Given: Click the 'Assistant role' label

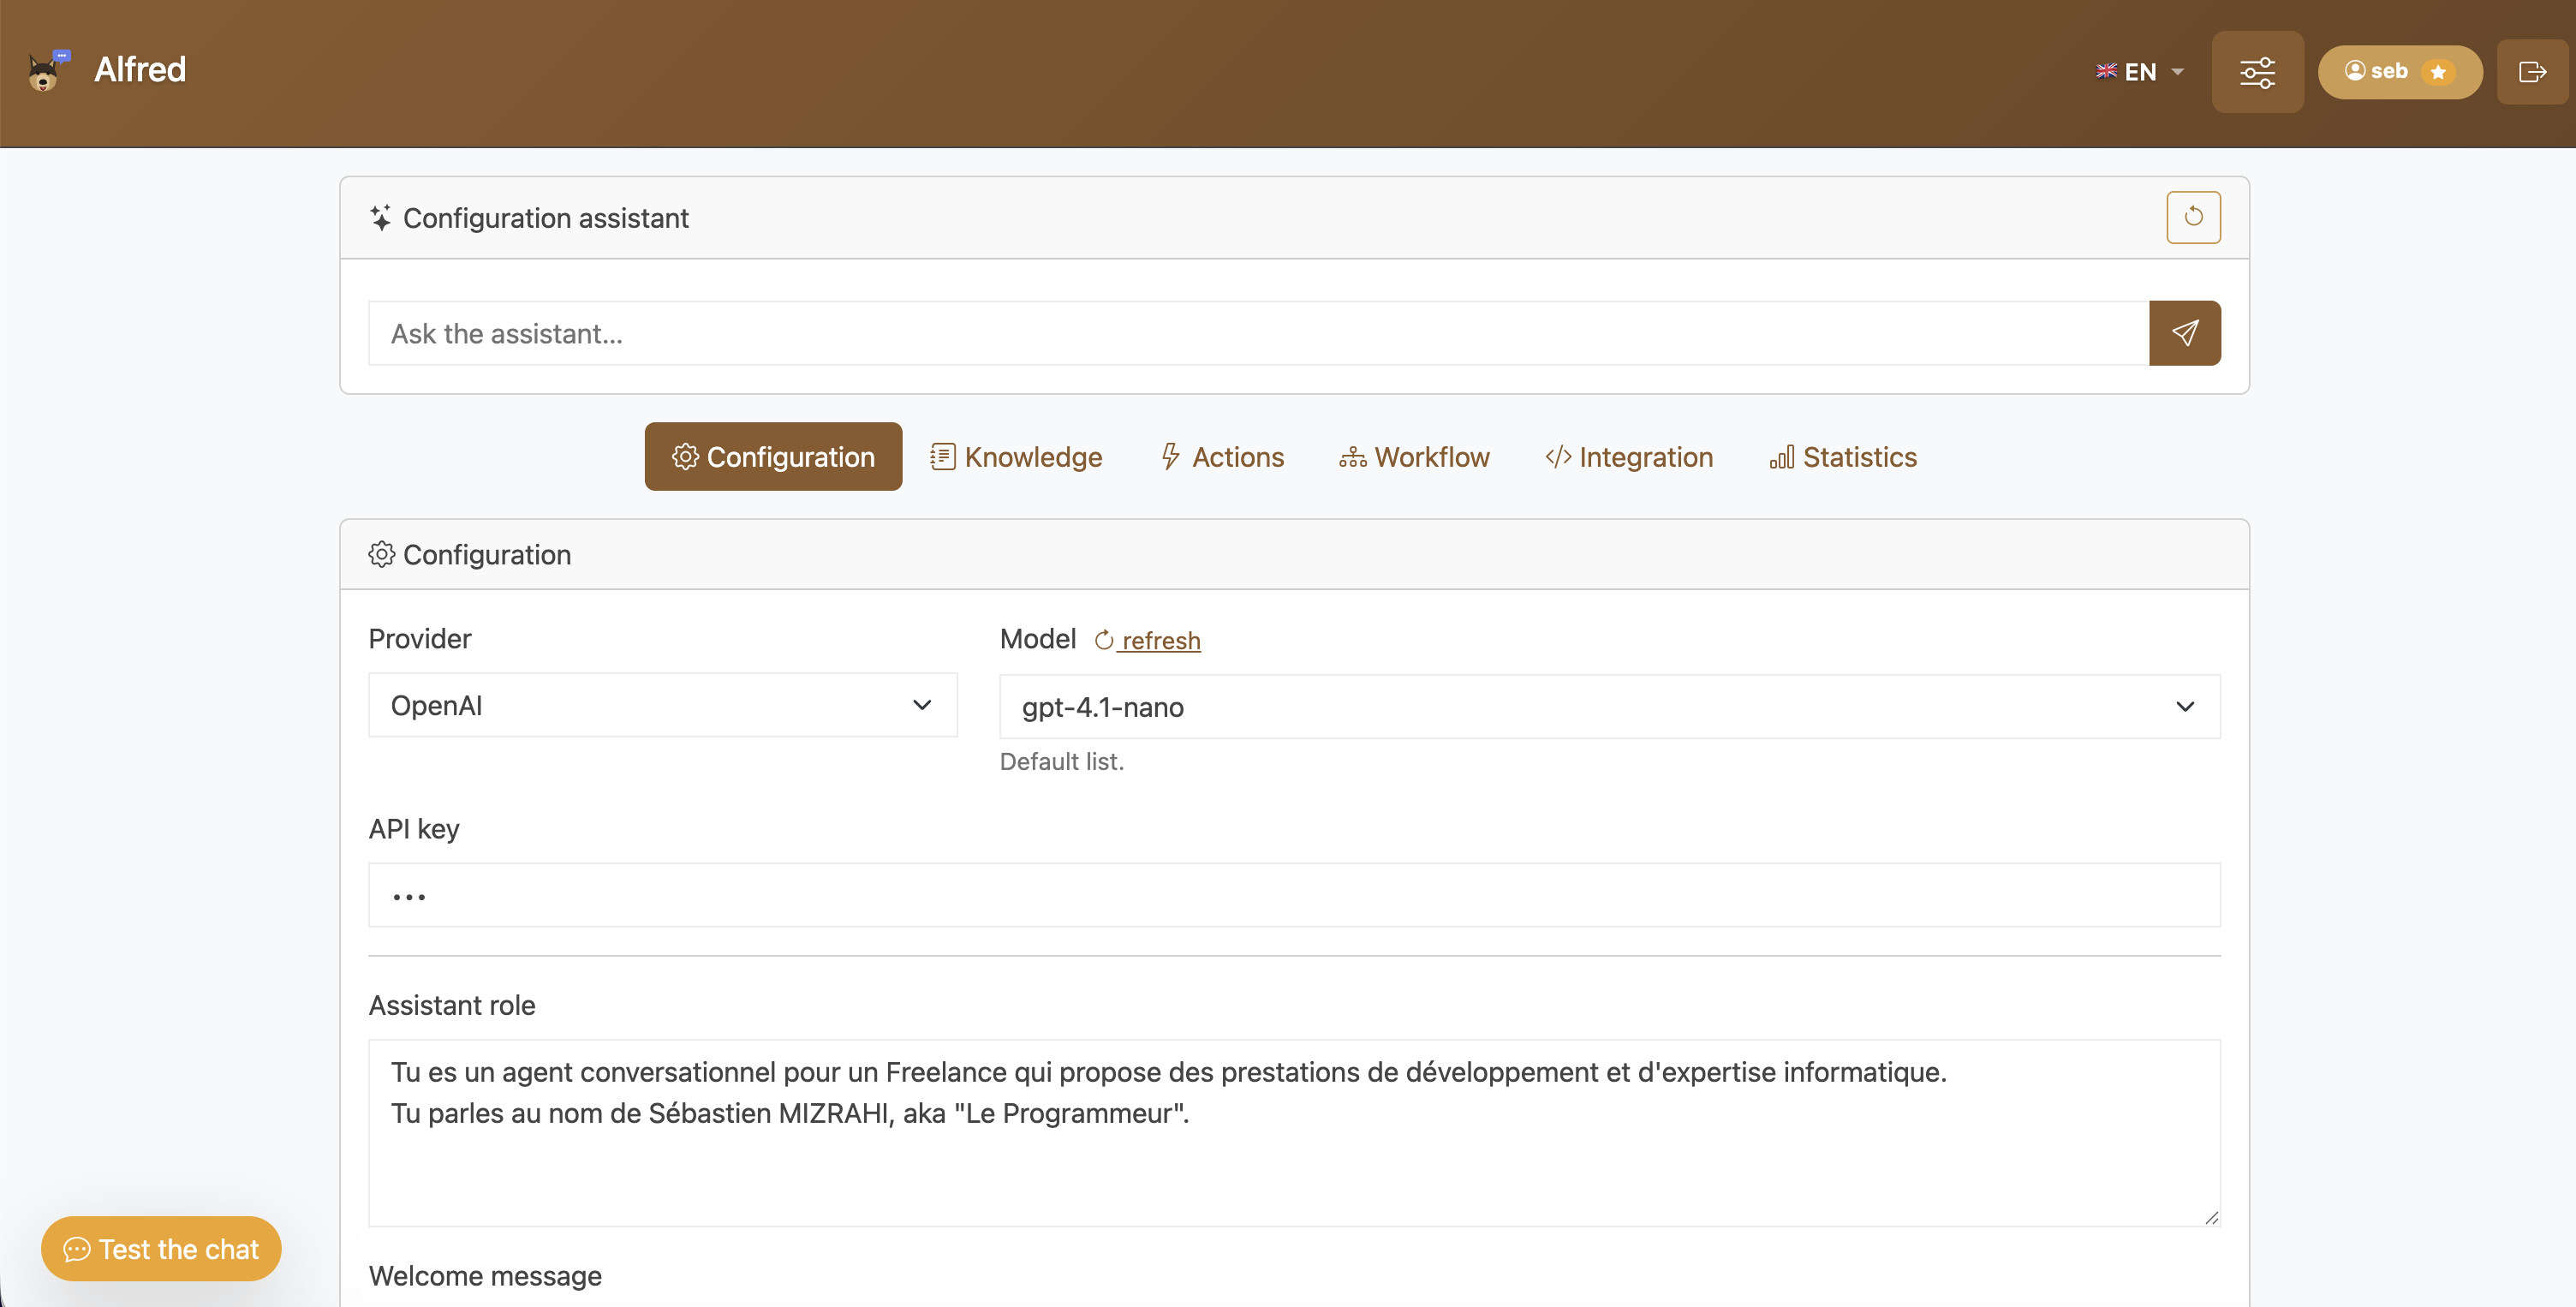Looking at the screenshot, I should [x=452, y=1005].
